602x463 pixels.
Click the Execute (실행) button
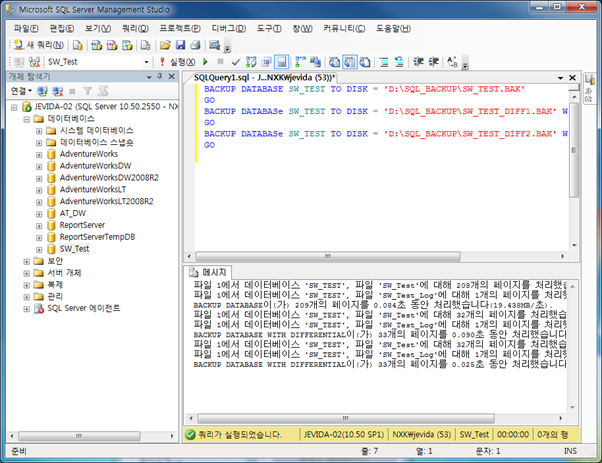click(x=177, y=62)
